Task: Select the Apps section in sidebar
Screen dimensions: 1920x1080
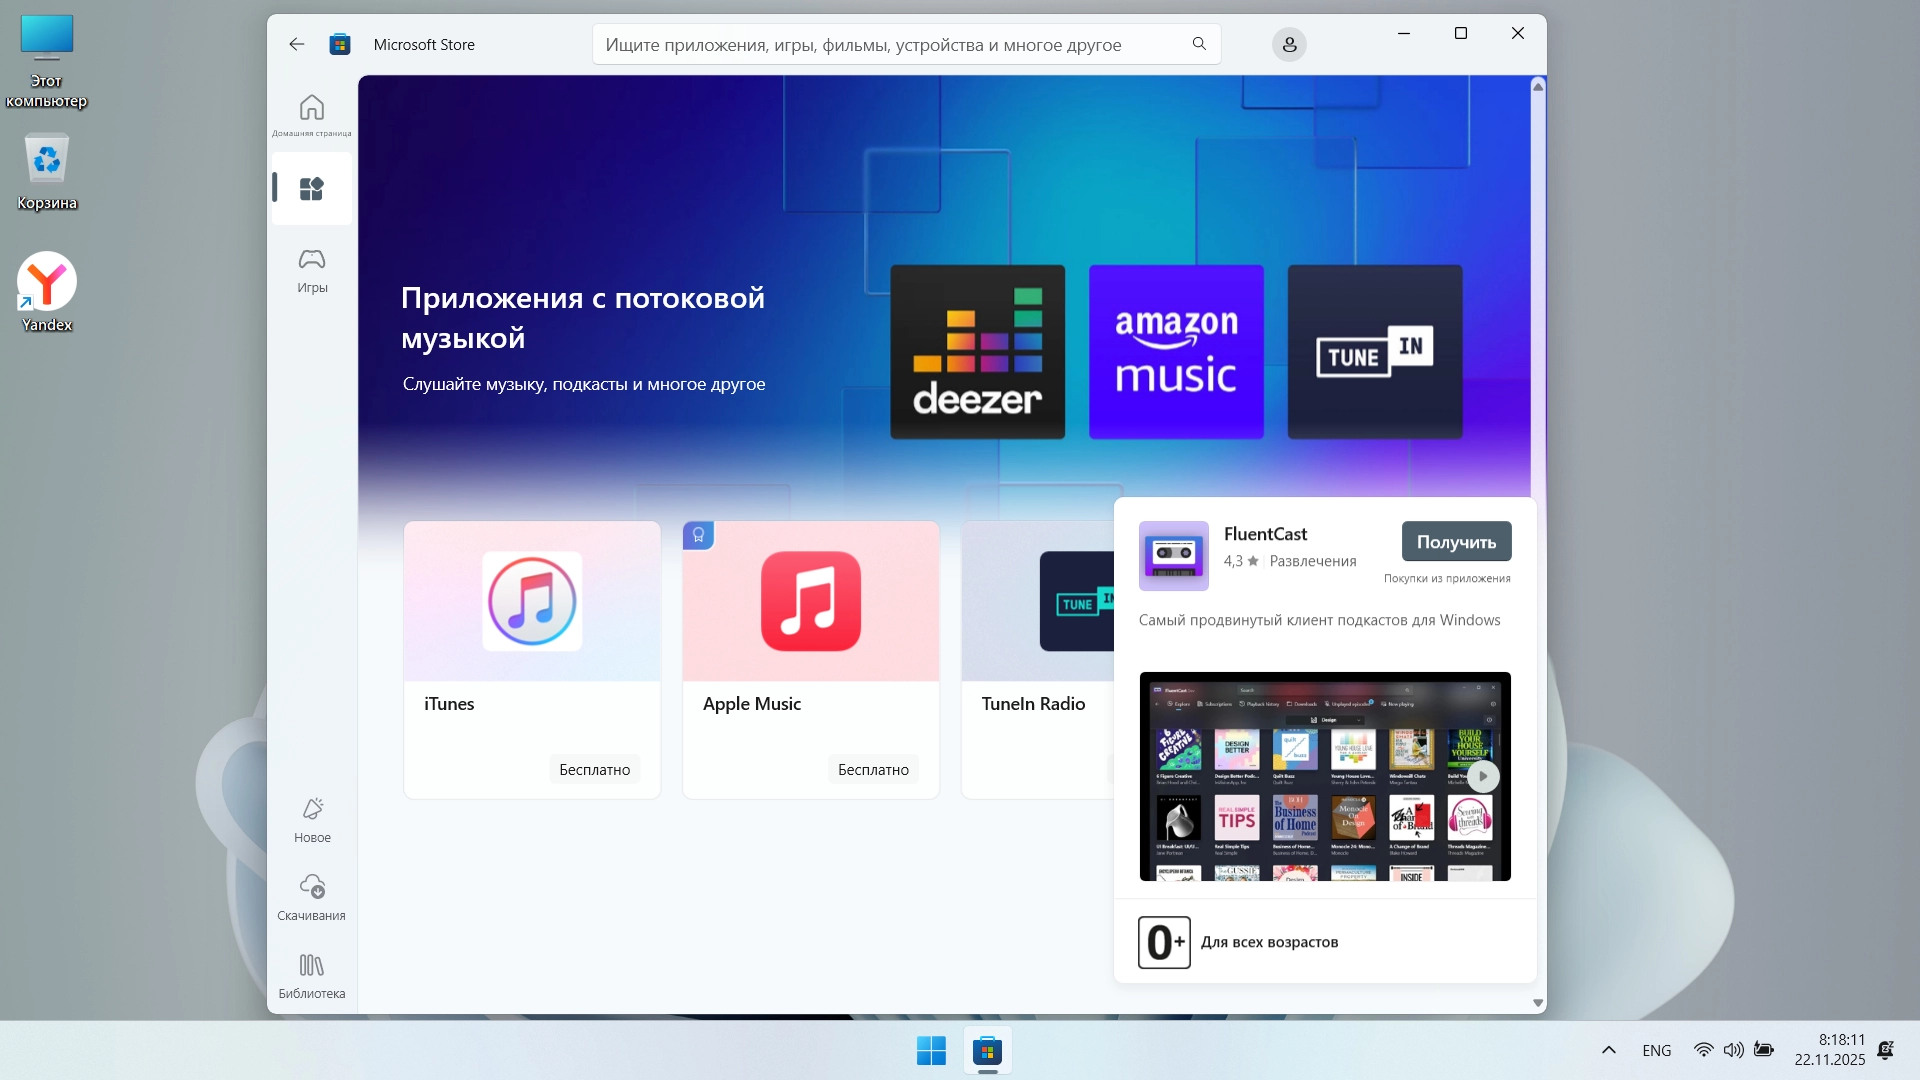Action: pos(312,189)
